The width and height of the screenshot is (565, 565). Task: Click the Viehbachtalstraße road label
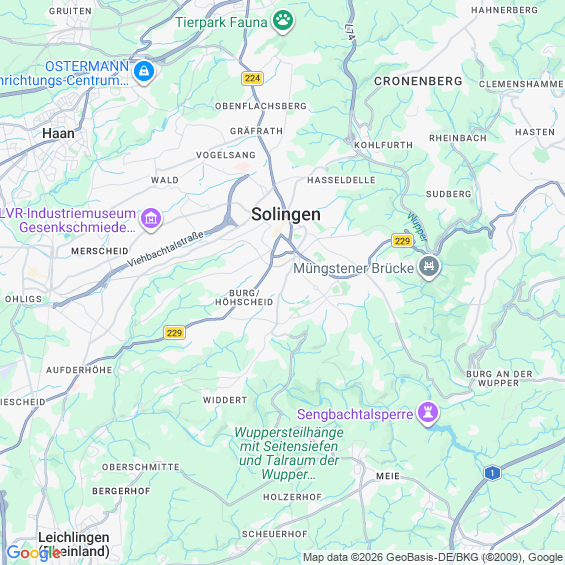[165, 249]
